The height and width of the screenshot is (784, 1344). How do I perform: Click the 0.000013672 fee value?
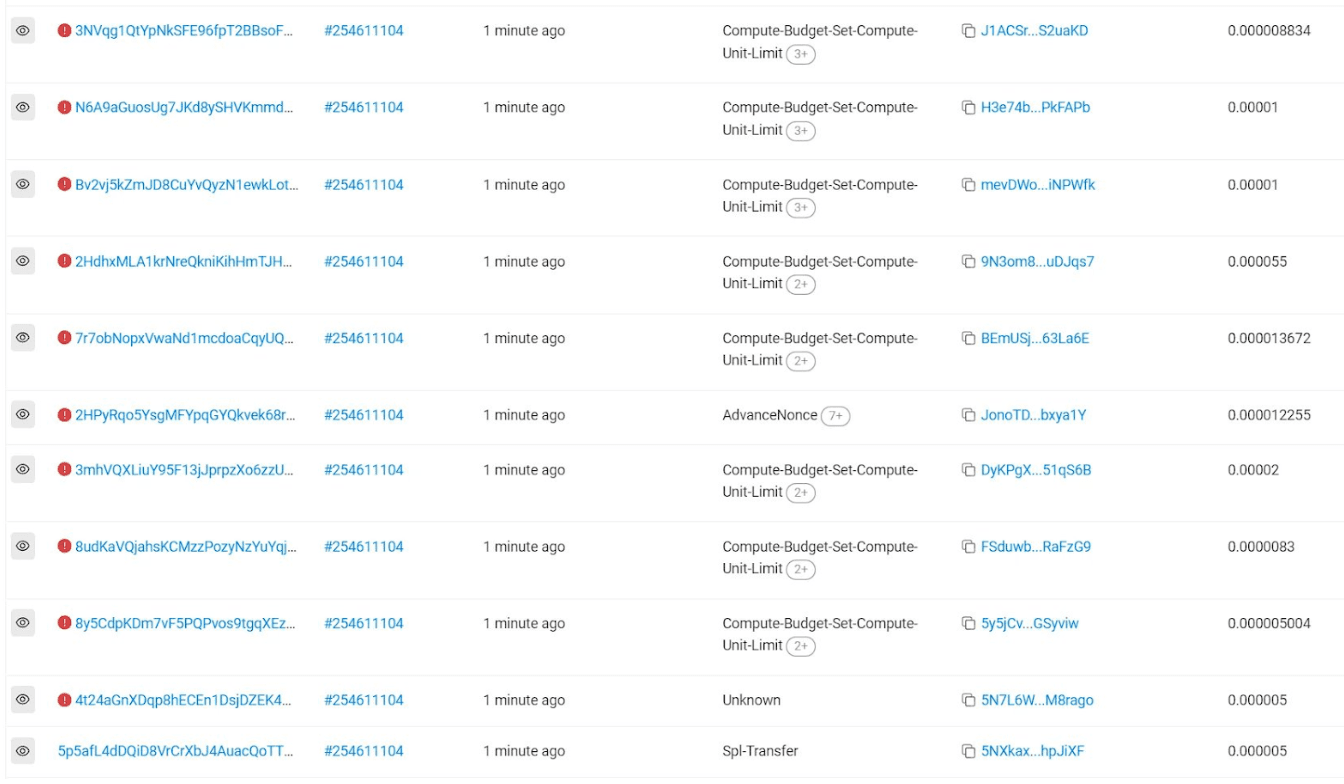click(x=1269, y=338)
